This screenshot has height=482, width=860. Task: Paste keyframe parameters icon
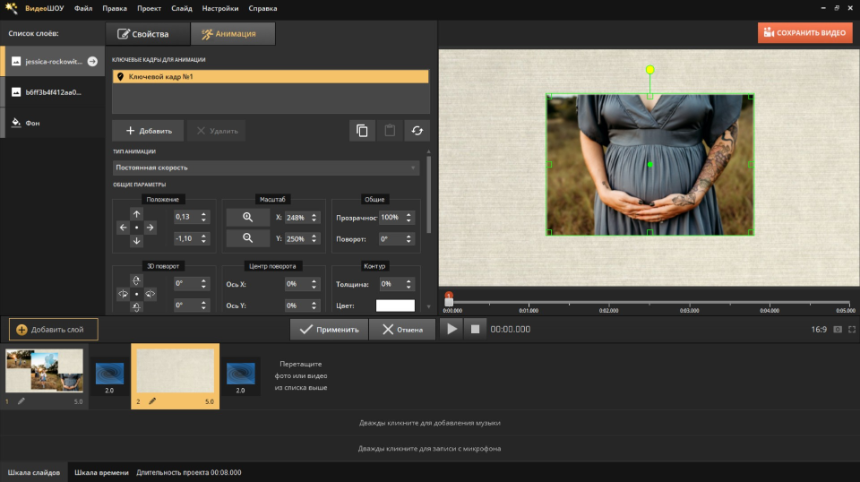pos(389,131)
